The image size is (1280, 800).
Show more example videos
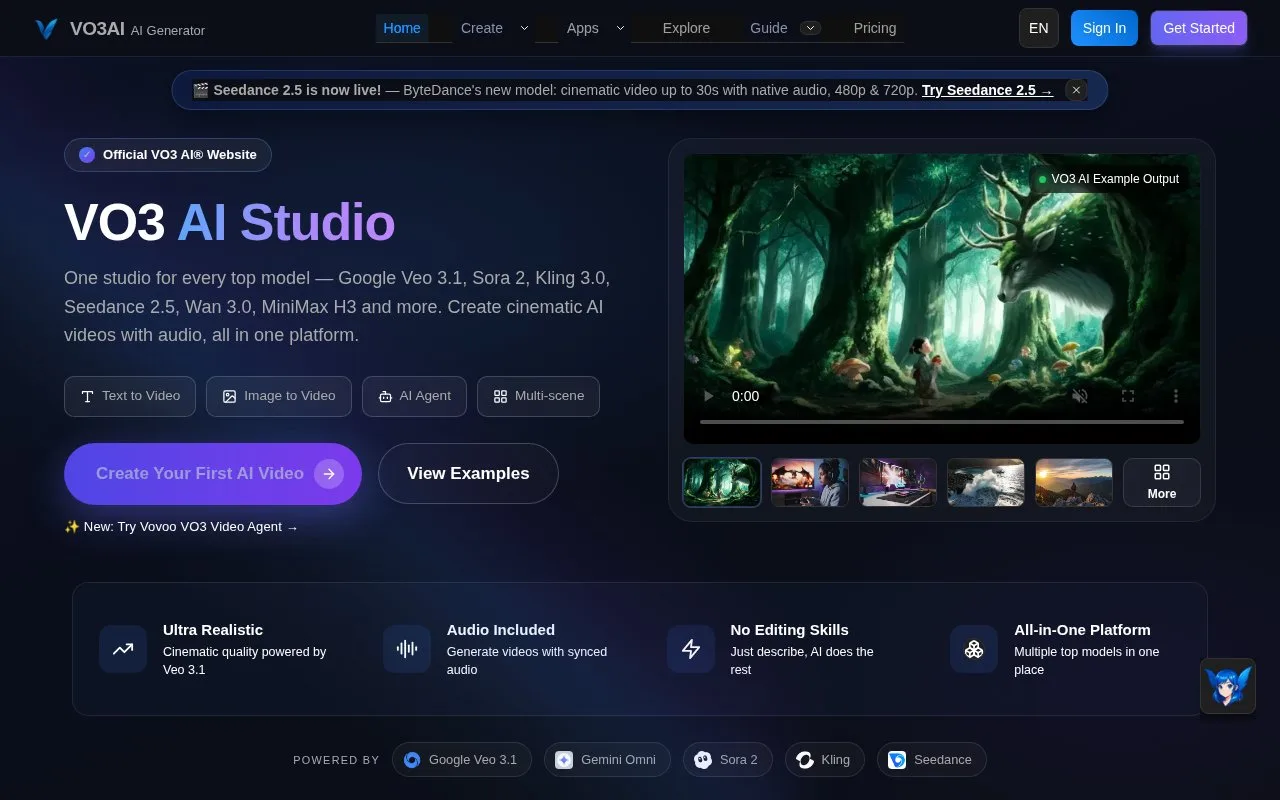tap(1162, 482)
